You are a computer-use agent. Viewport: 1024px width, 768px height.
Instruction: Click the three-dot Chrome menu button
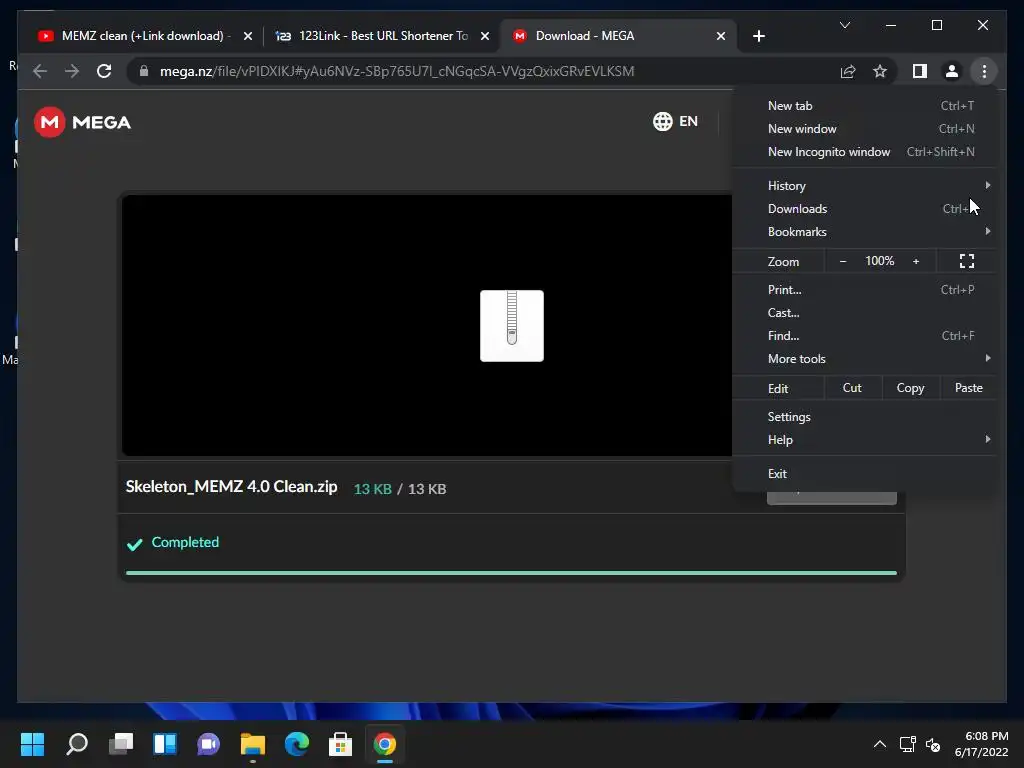(984, 71)
